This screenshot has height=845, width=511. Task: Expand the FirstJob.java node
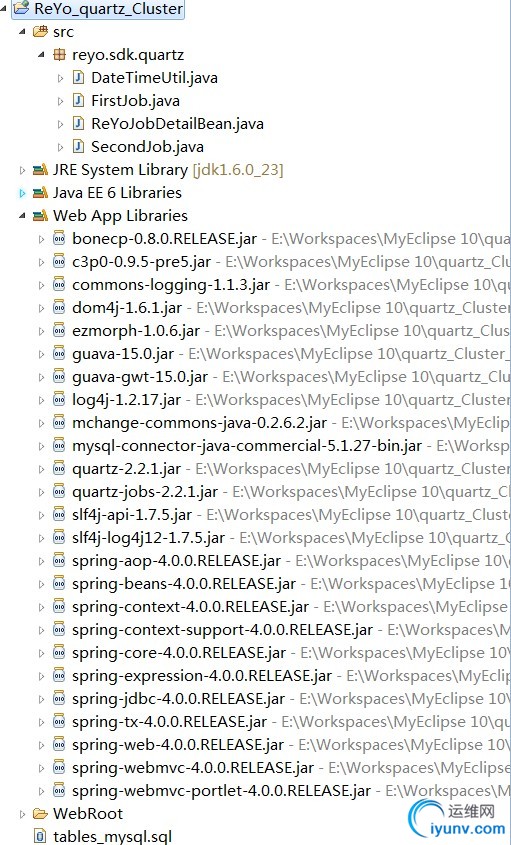click(x=61, y=101)
